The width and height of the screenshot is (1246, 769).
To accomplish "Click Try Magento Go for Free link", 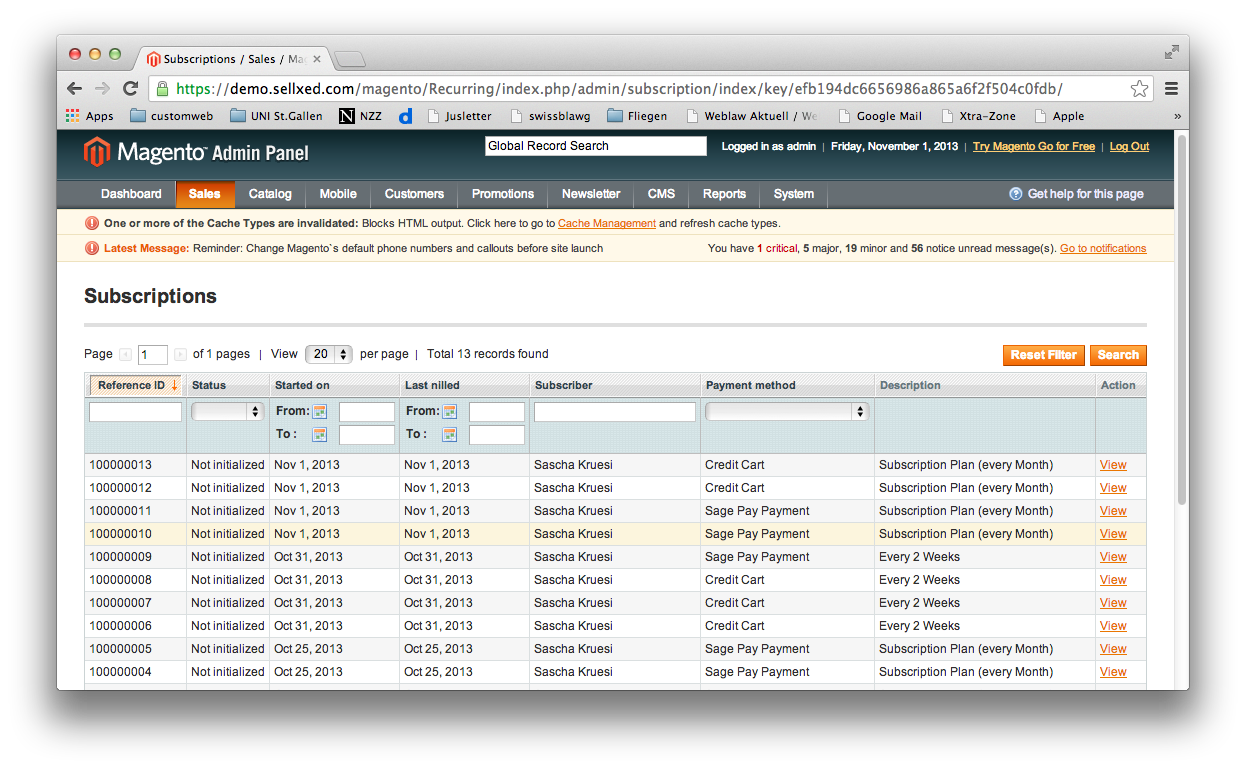I will coord(1034,146).
